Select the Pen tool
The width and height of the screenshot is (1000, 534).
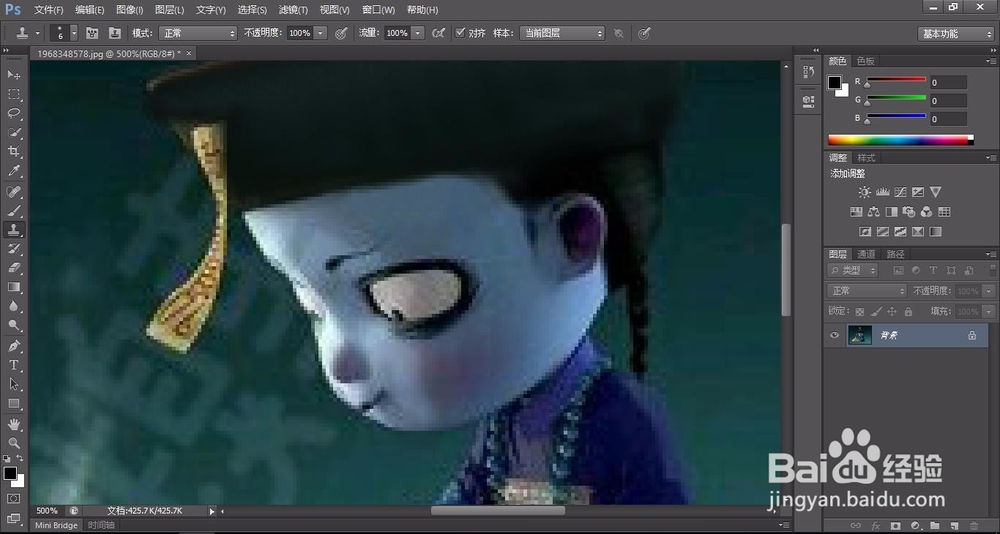[13, 346]
